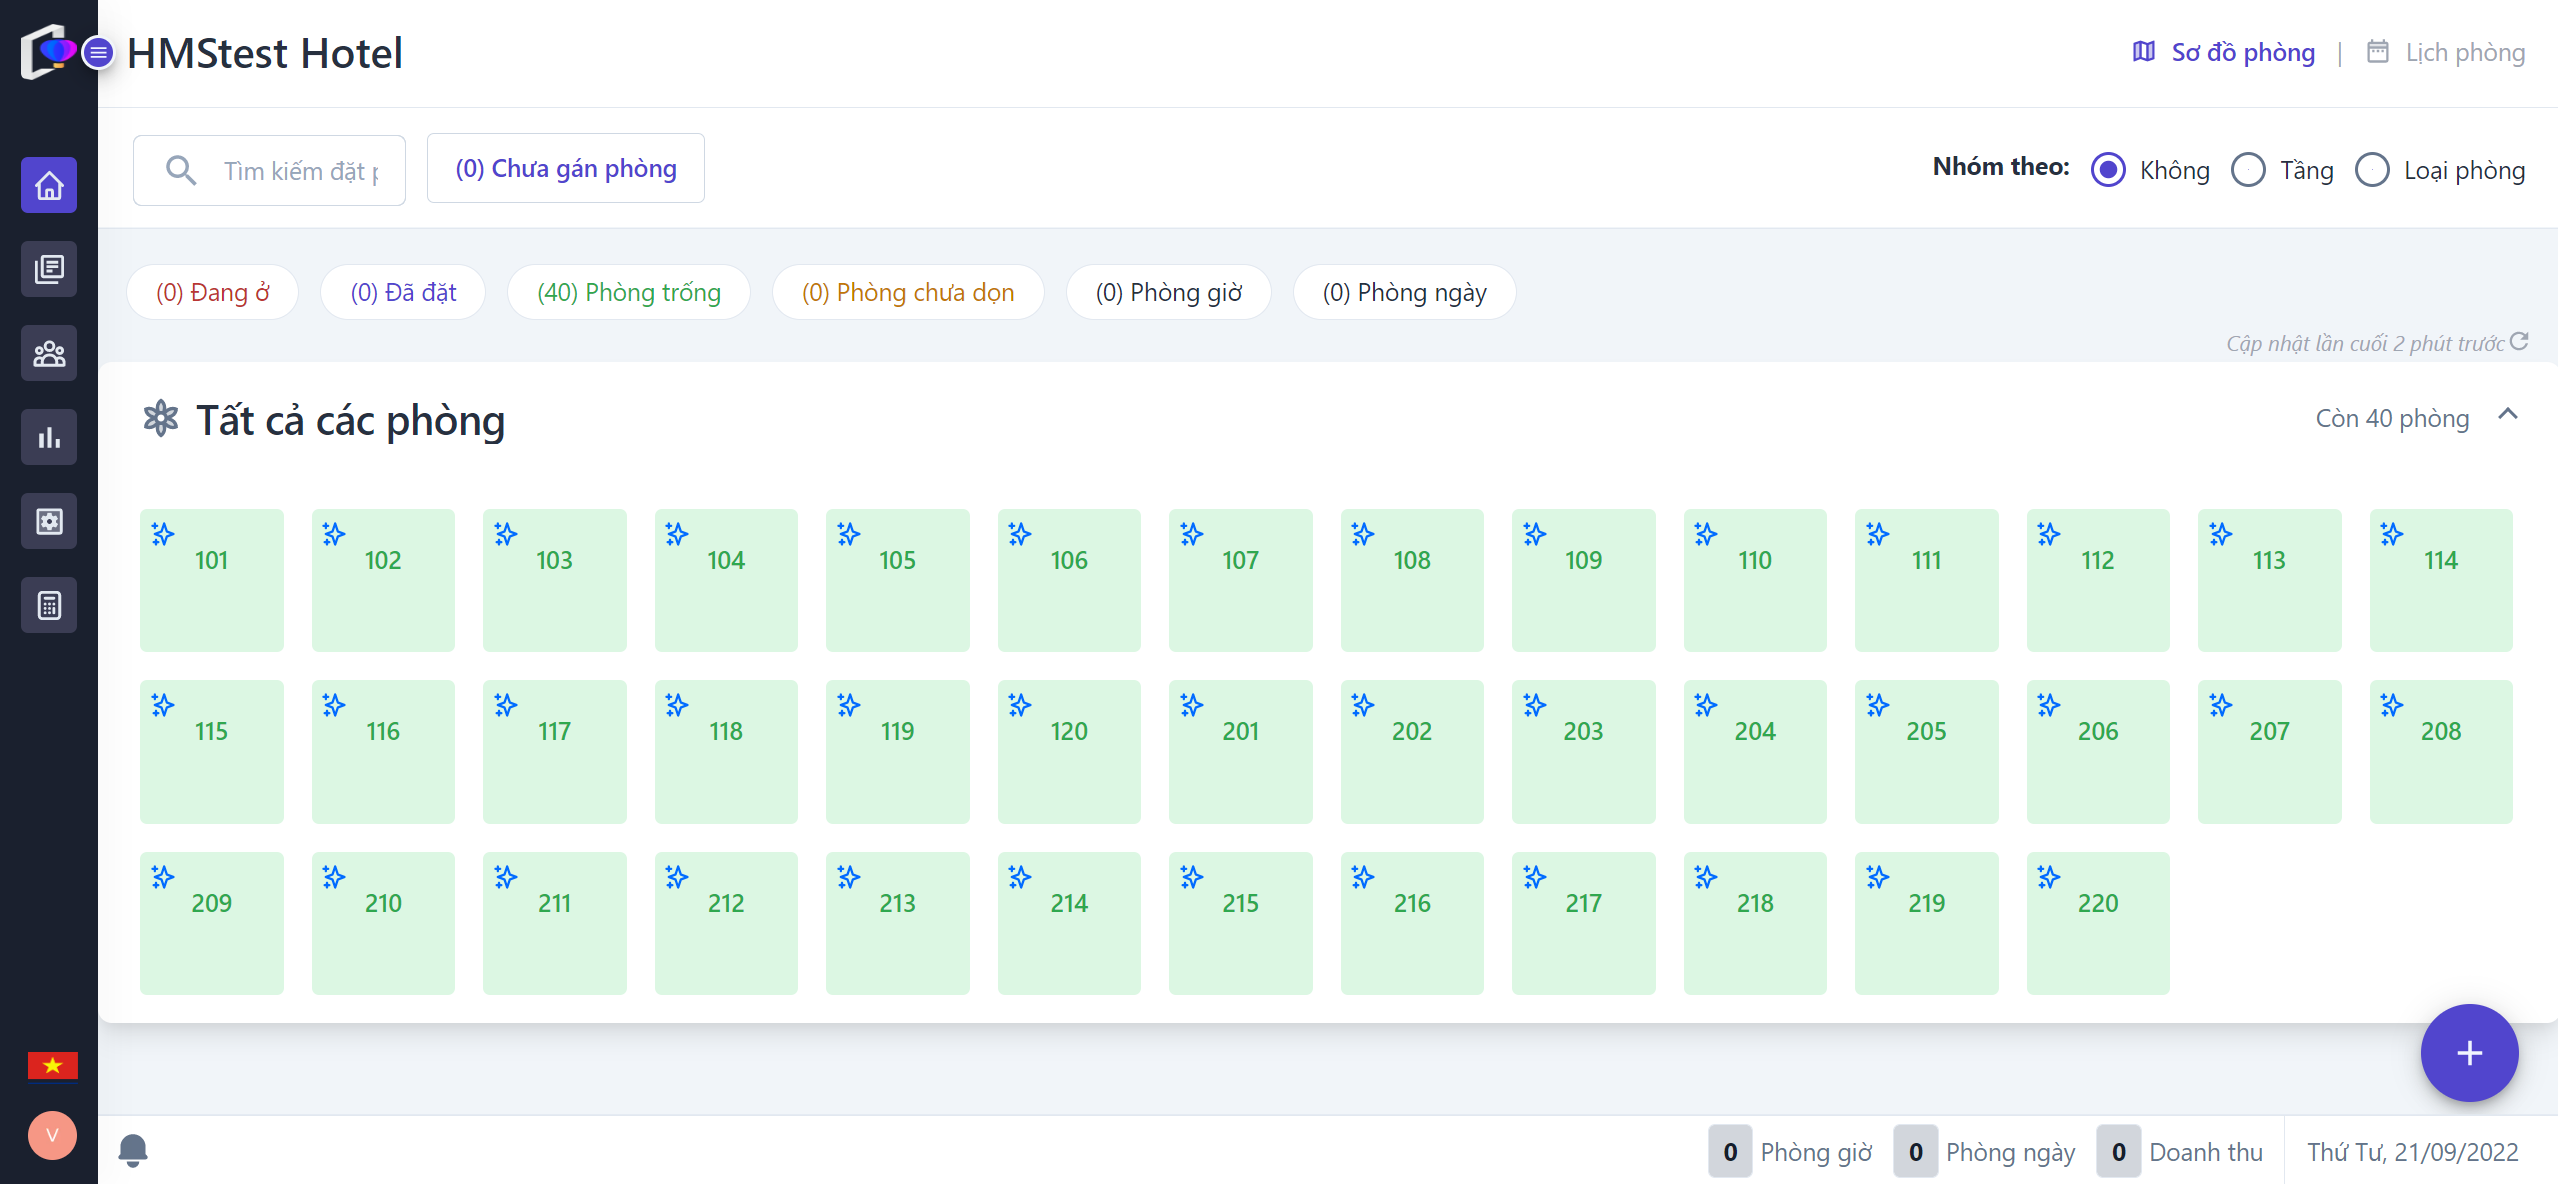Click the Vietnam flag language icon

click(x=52, y=1065)
